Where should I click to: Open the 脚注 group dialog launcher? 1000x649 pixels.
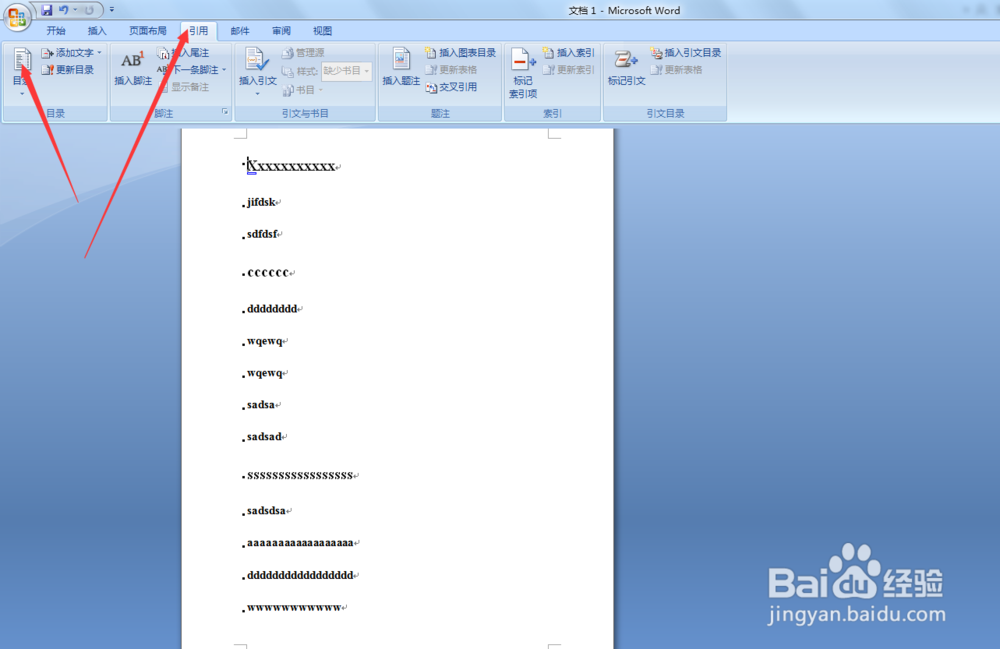(225, 112)
